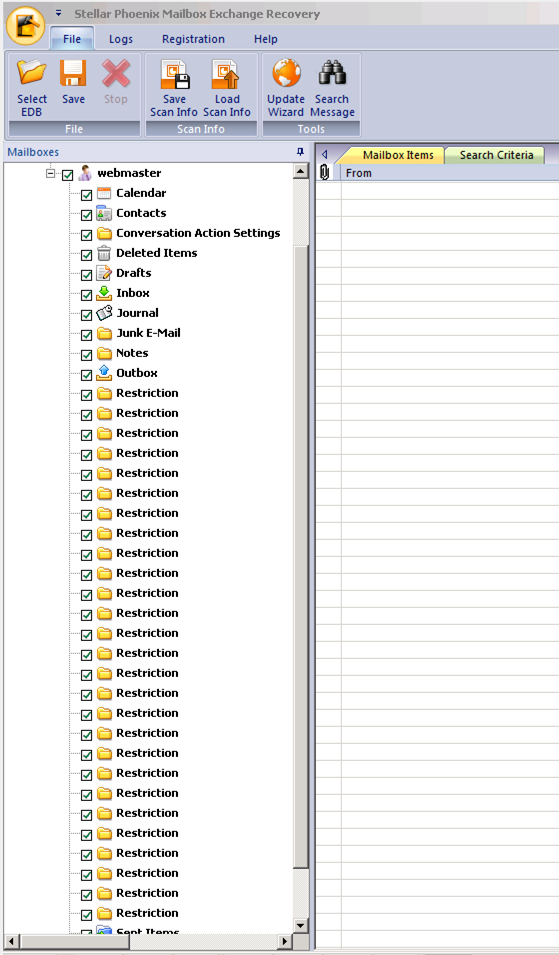Click the Outbox tray icon
The height and width of the screenshot is (955, 559).
(x=104, y=373)
